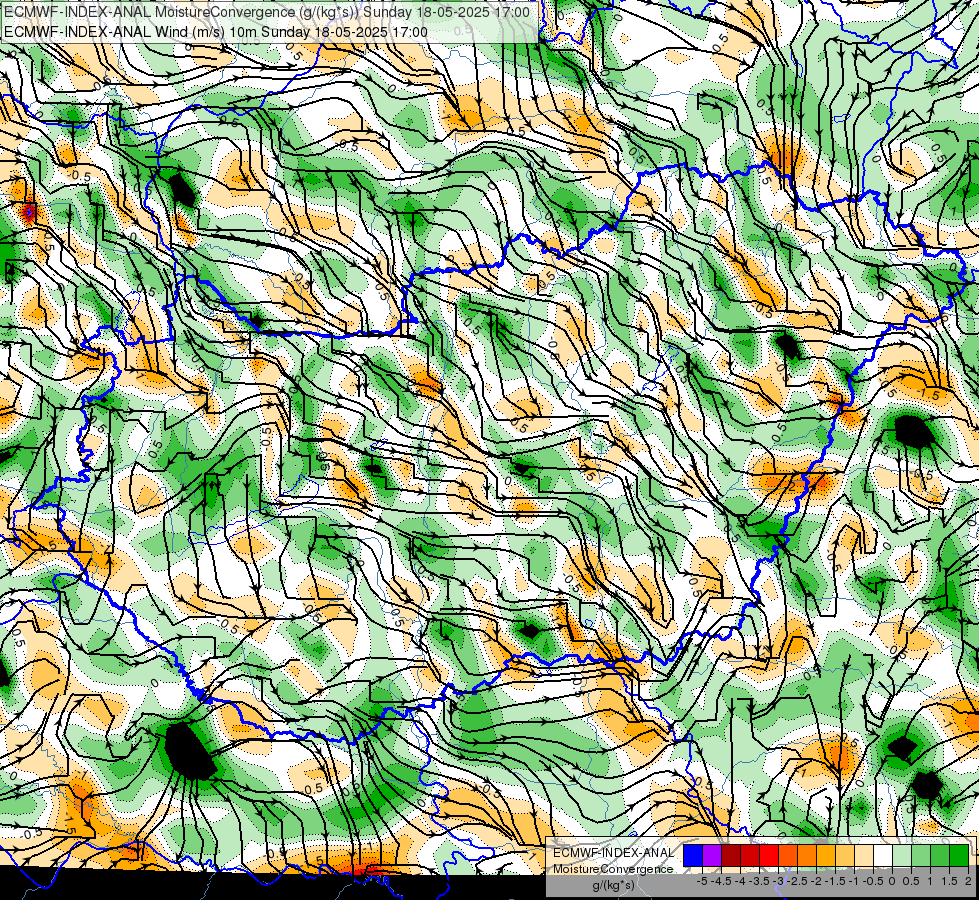Click the legend tick value -5
Viewport: 979px width, 900px height.
tap(702, 881)
